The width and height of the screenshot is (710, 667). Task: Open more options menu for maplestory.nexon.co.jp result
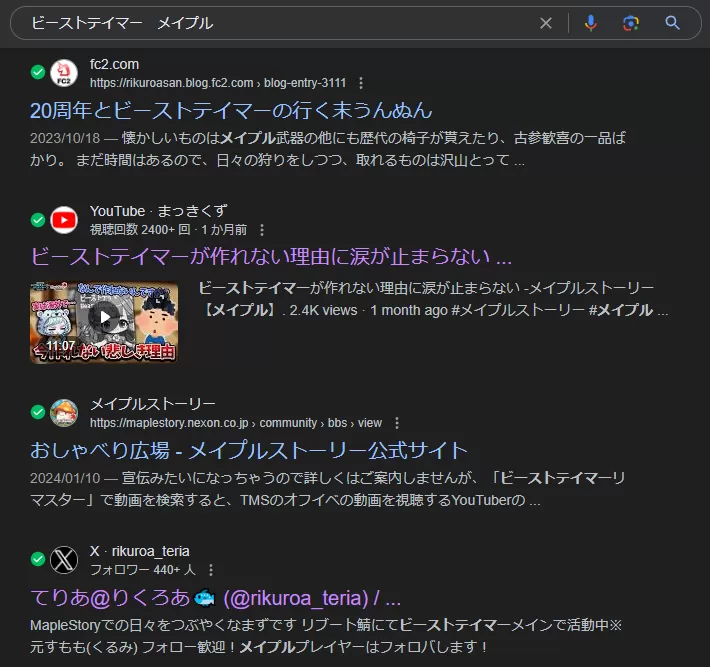397,423
